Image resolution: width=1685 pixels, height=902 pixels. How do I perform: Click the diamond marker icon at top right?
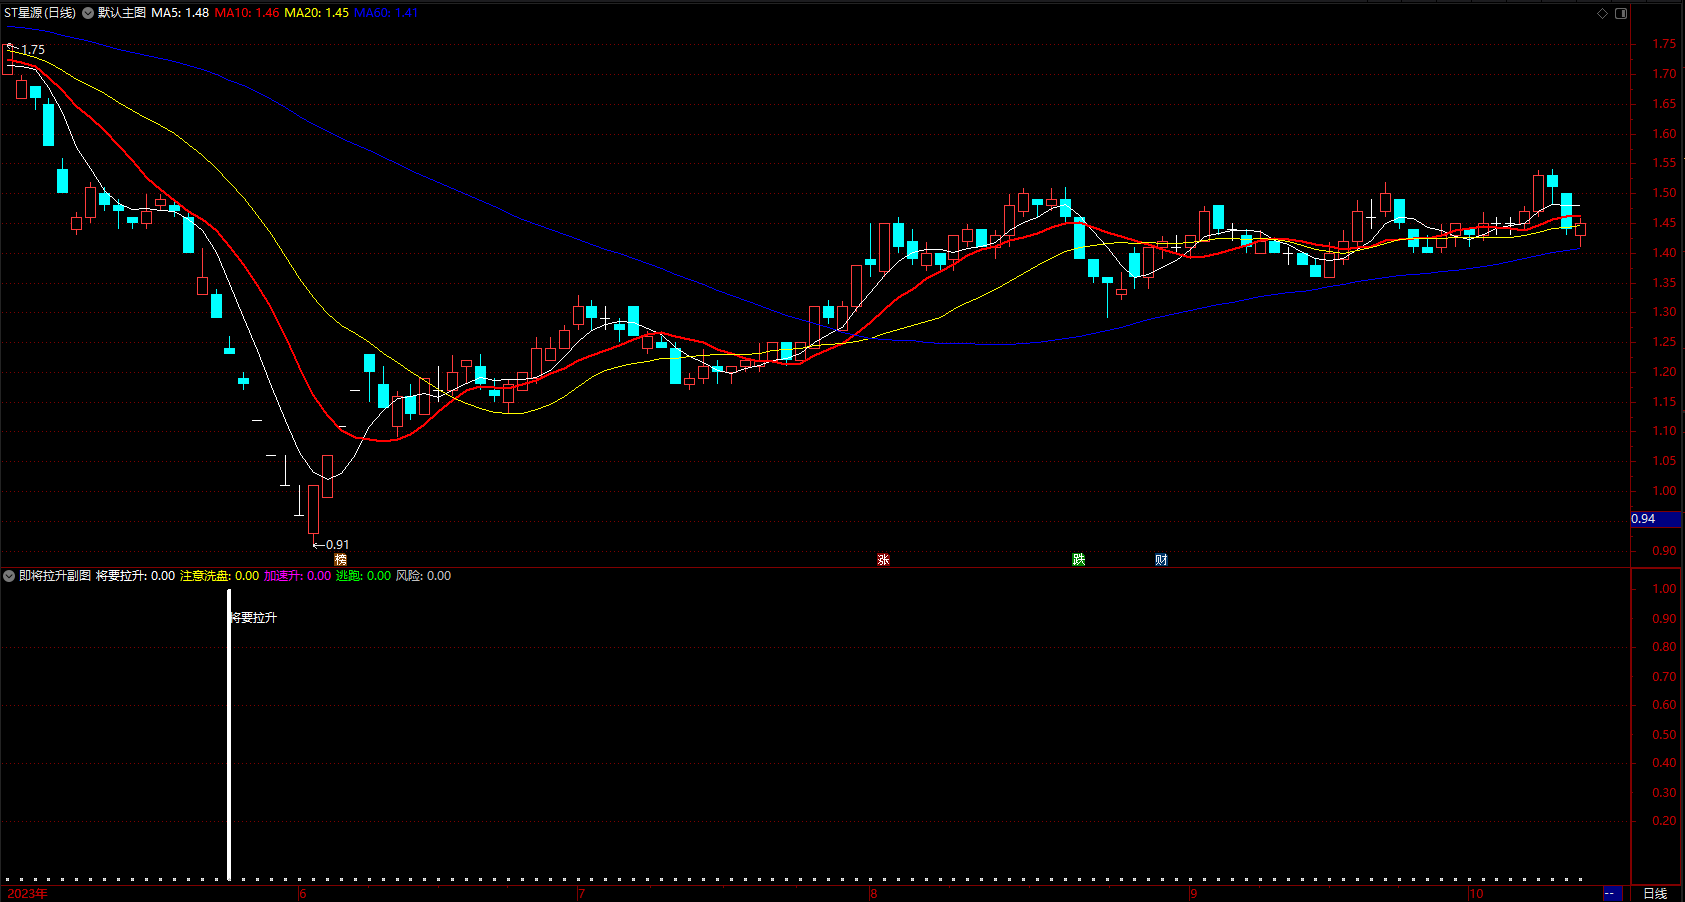(x=1602, y=13)
